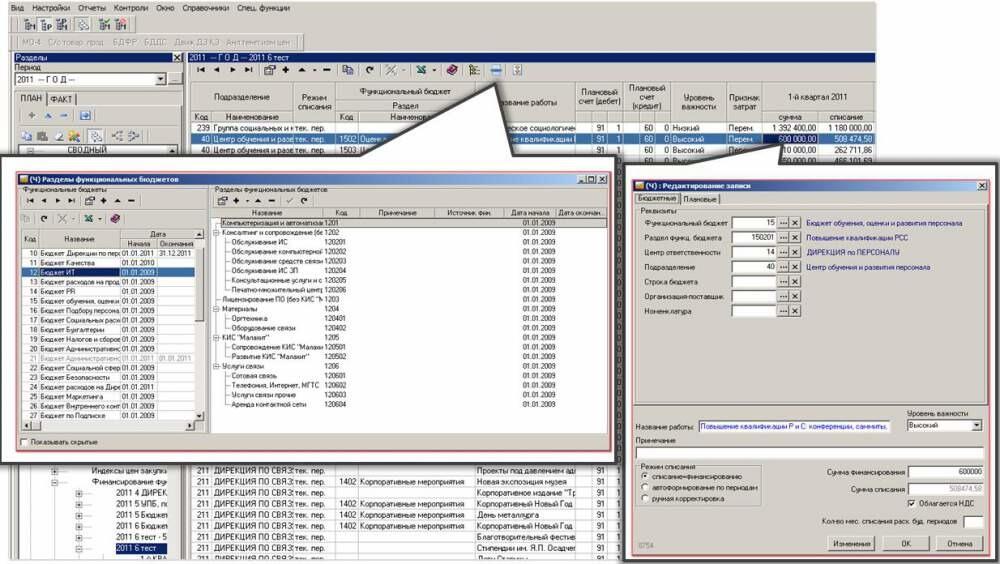Open the Период dropdown list
1000x564 pixels.
point(161,79)
